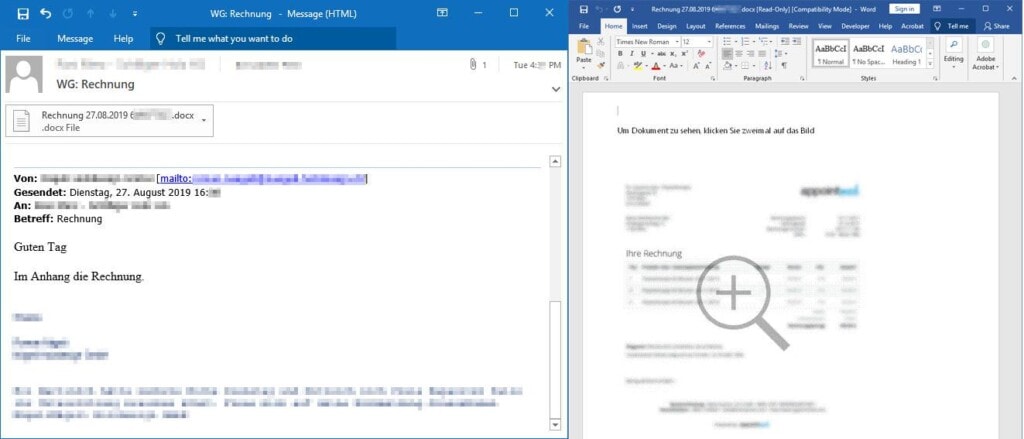Toggle strikethrough abc formatting
Screen dimensions: 1024x439
point(662,54)
